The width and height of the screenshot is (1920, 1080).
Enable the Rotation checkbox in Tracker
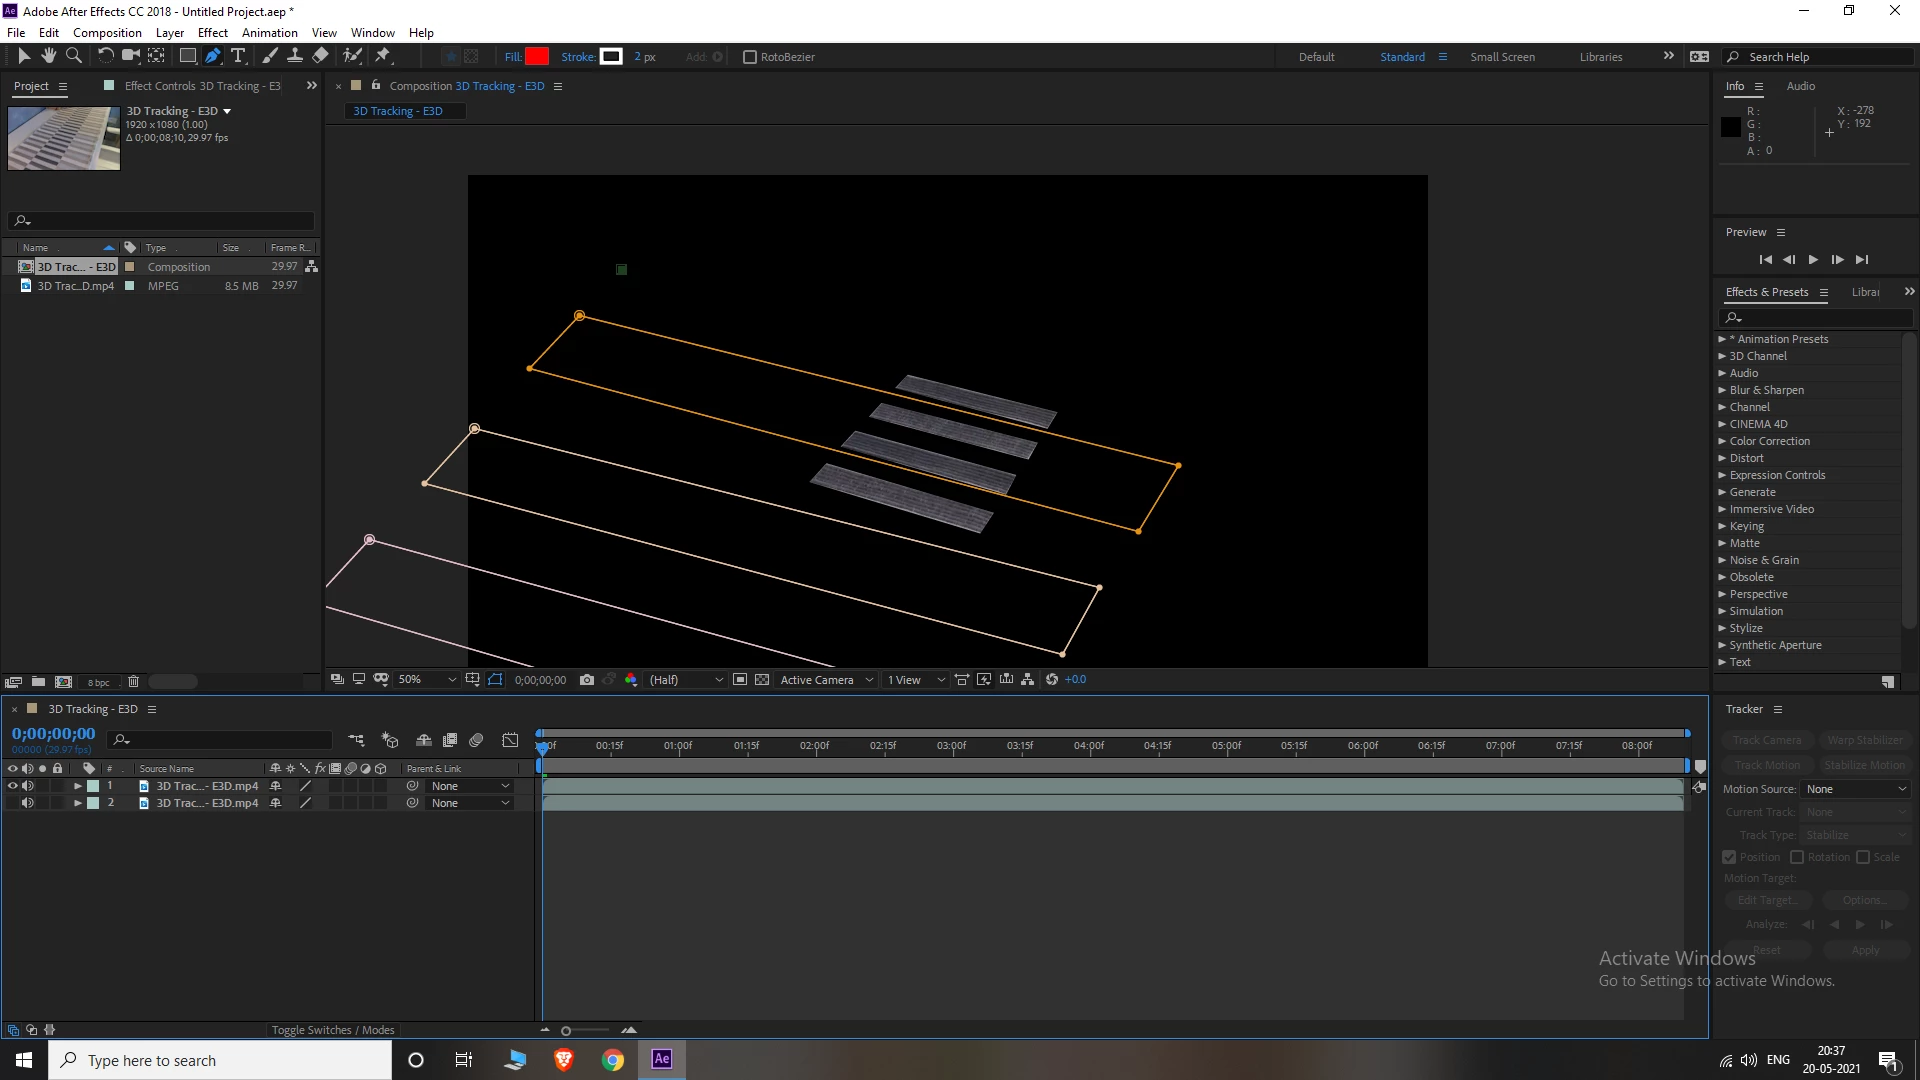pos(1797,857)
